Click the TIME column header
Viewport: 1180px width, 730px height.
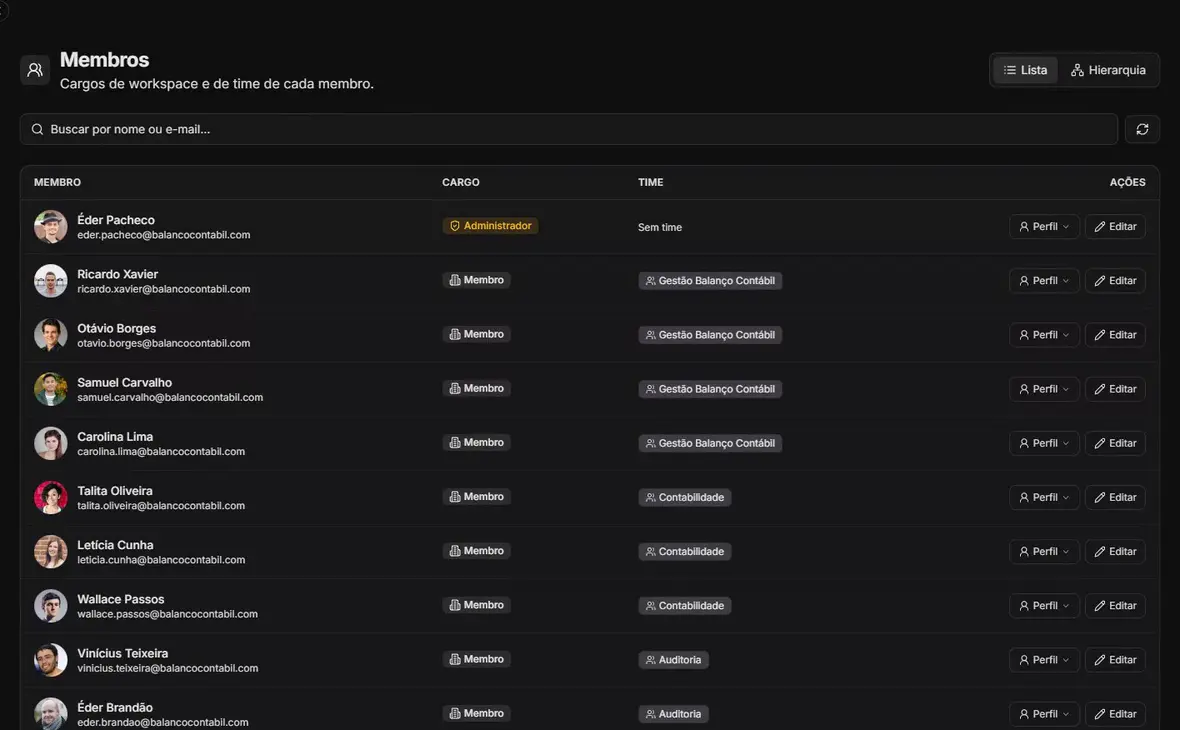pyautogui.click(x=651, y=182)
